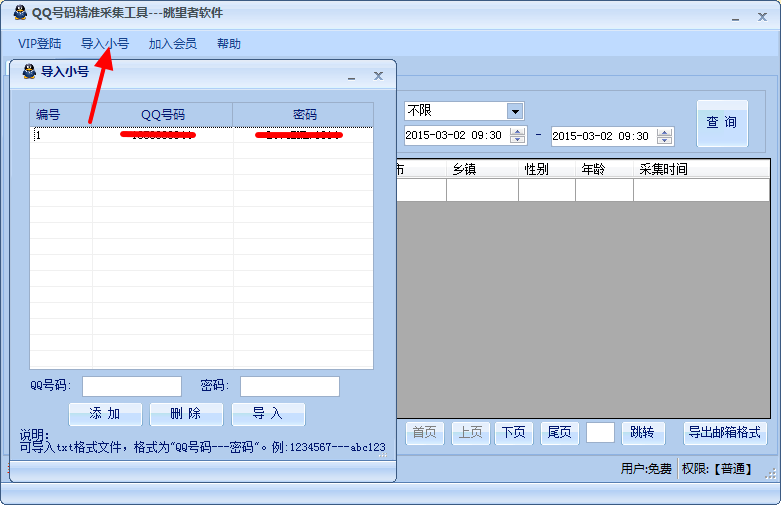Minimize the main QQ采集 window
Screen dimensions: 781x505
click(x=735, y=18)
